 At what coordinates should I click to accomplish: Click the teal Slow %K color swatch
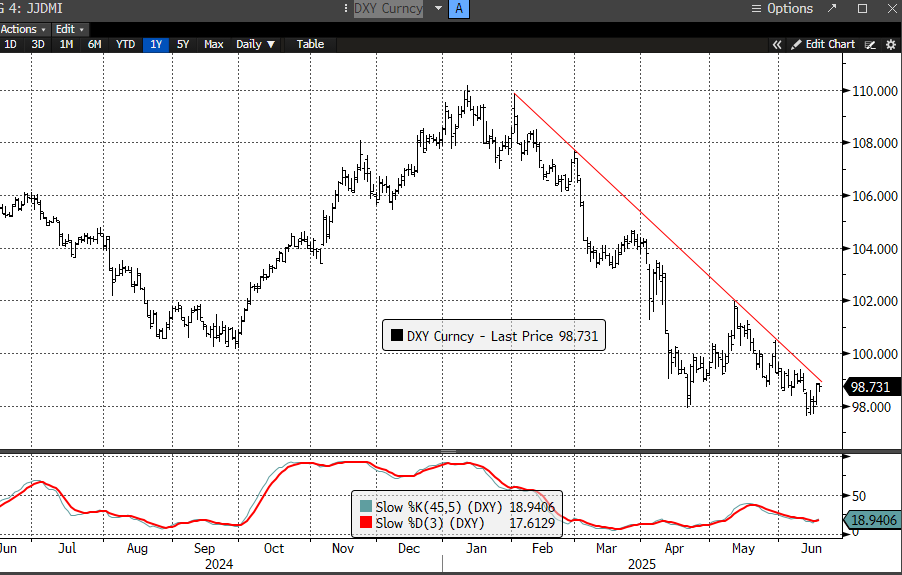coord(366,507)
